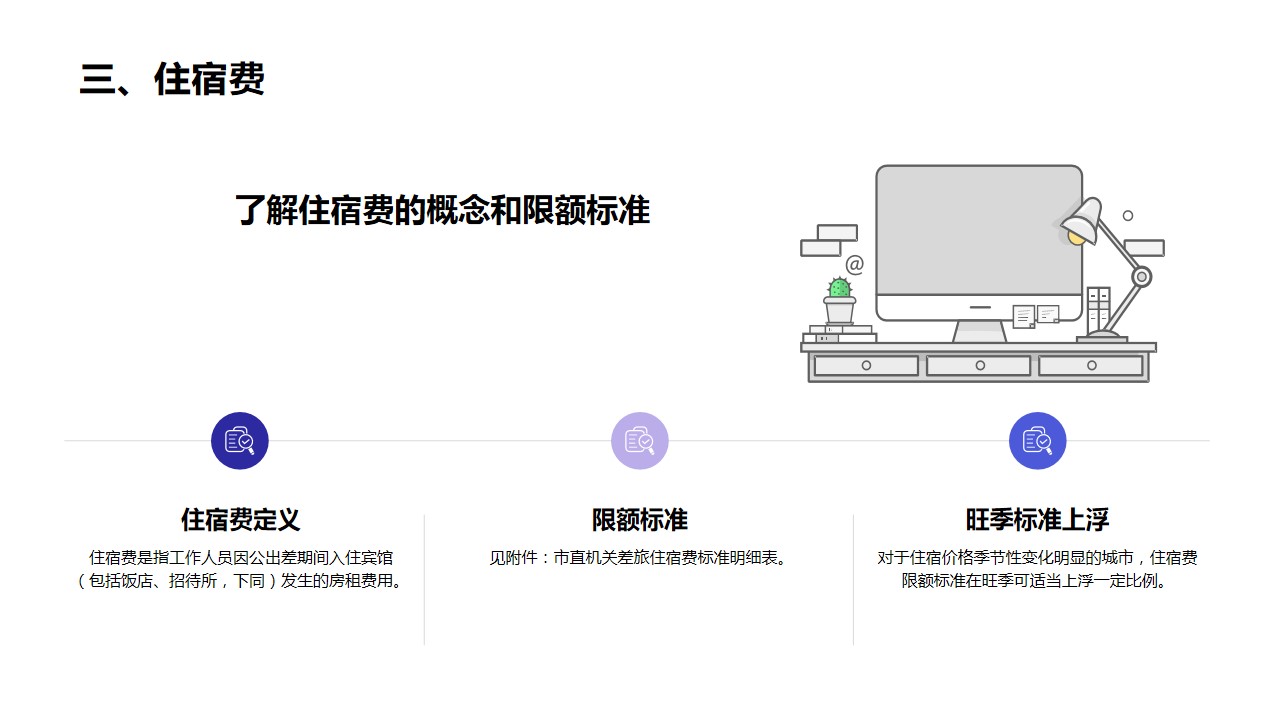1280x720 pixels.
Task: Select the green cactus plant illustration
Action: coord(839,299)
